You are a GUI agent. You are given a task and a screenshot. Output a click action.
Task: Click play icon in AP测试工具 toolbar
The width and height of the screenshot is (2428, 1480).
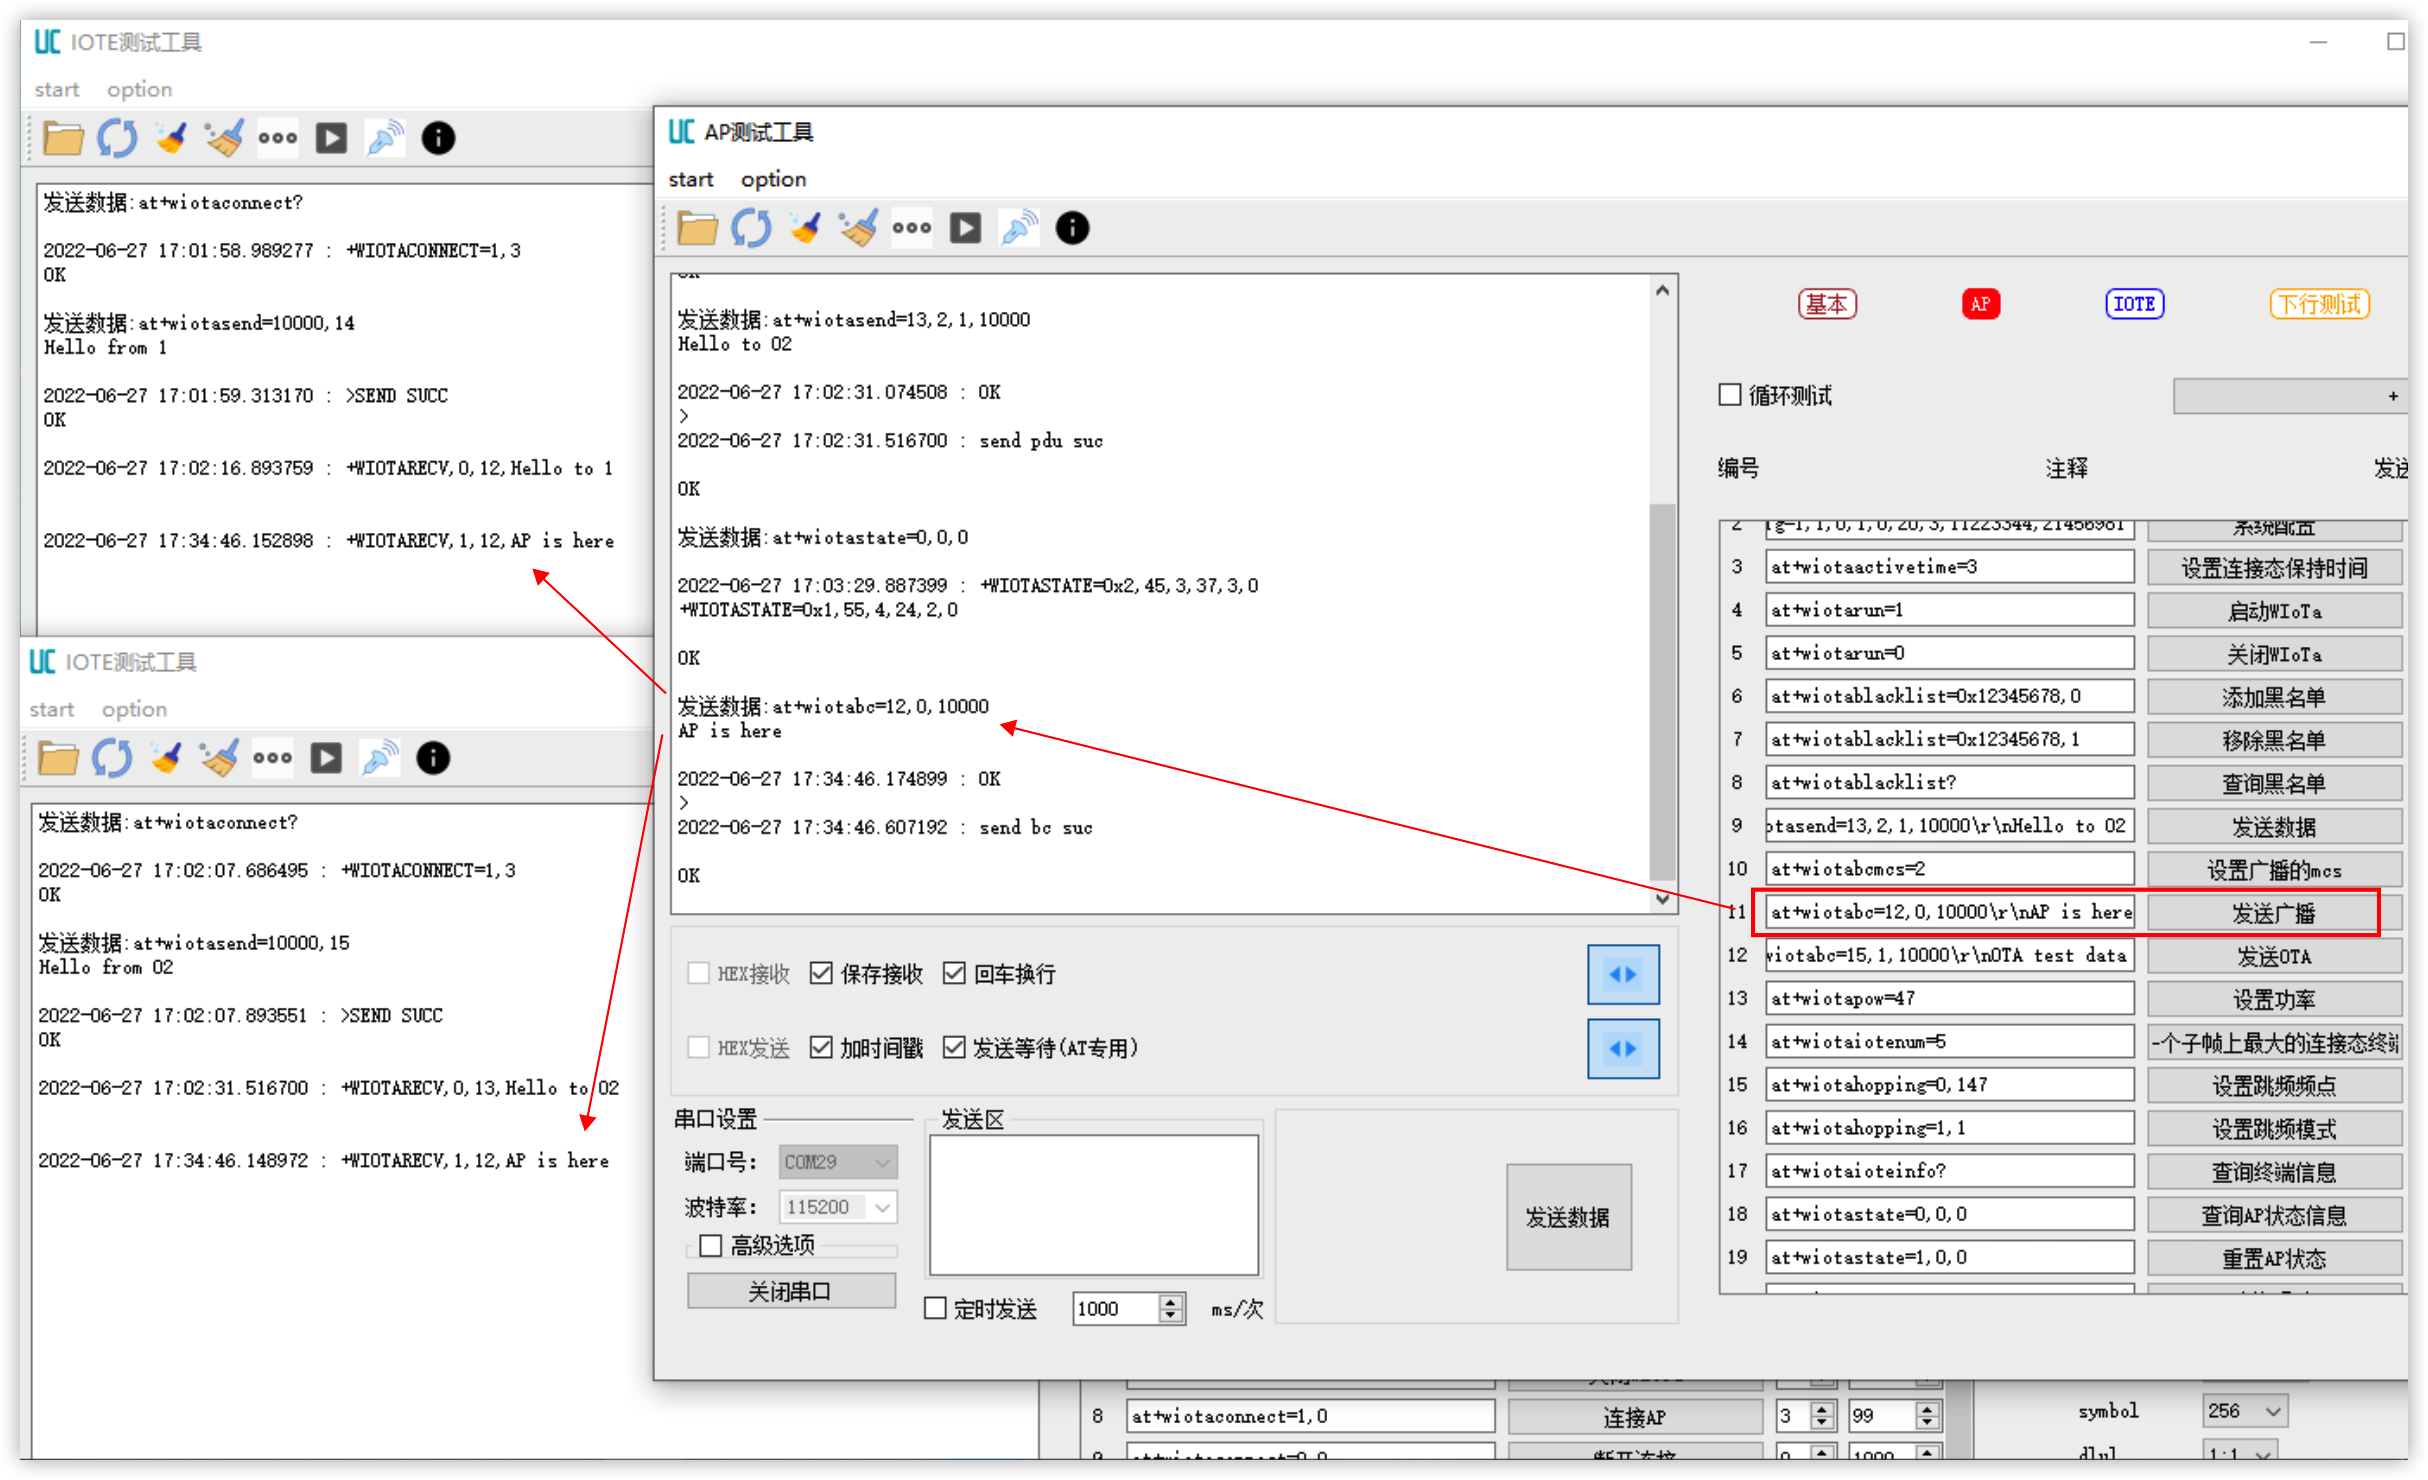tap(965, 228)
